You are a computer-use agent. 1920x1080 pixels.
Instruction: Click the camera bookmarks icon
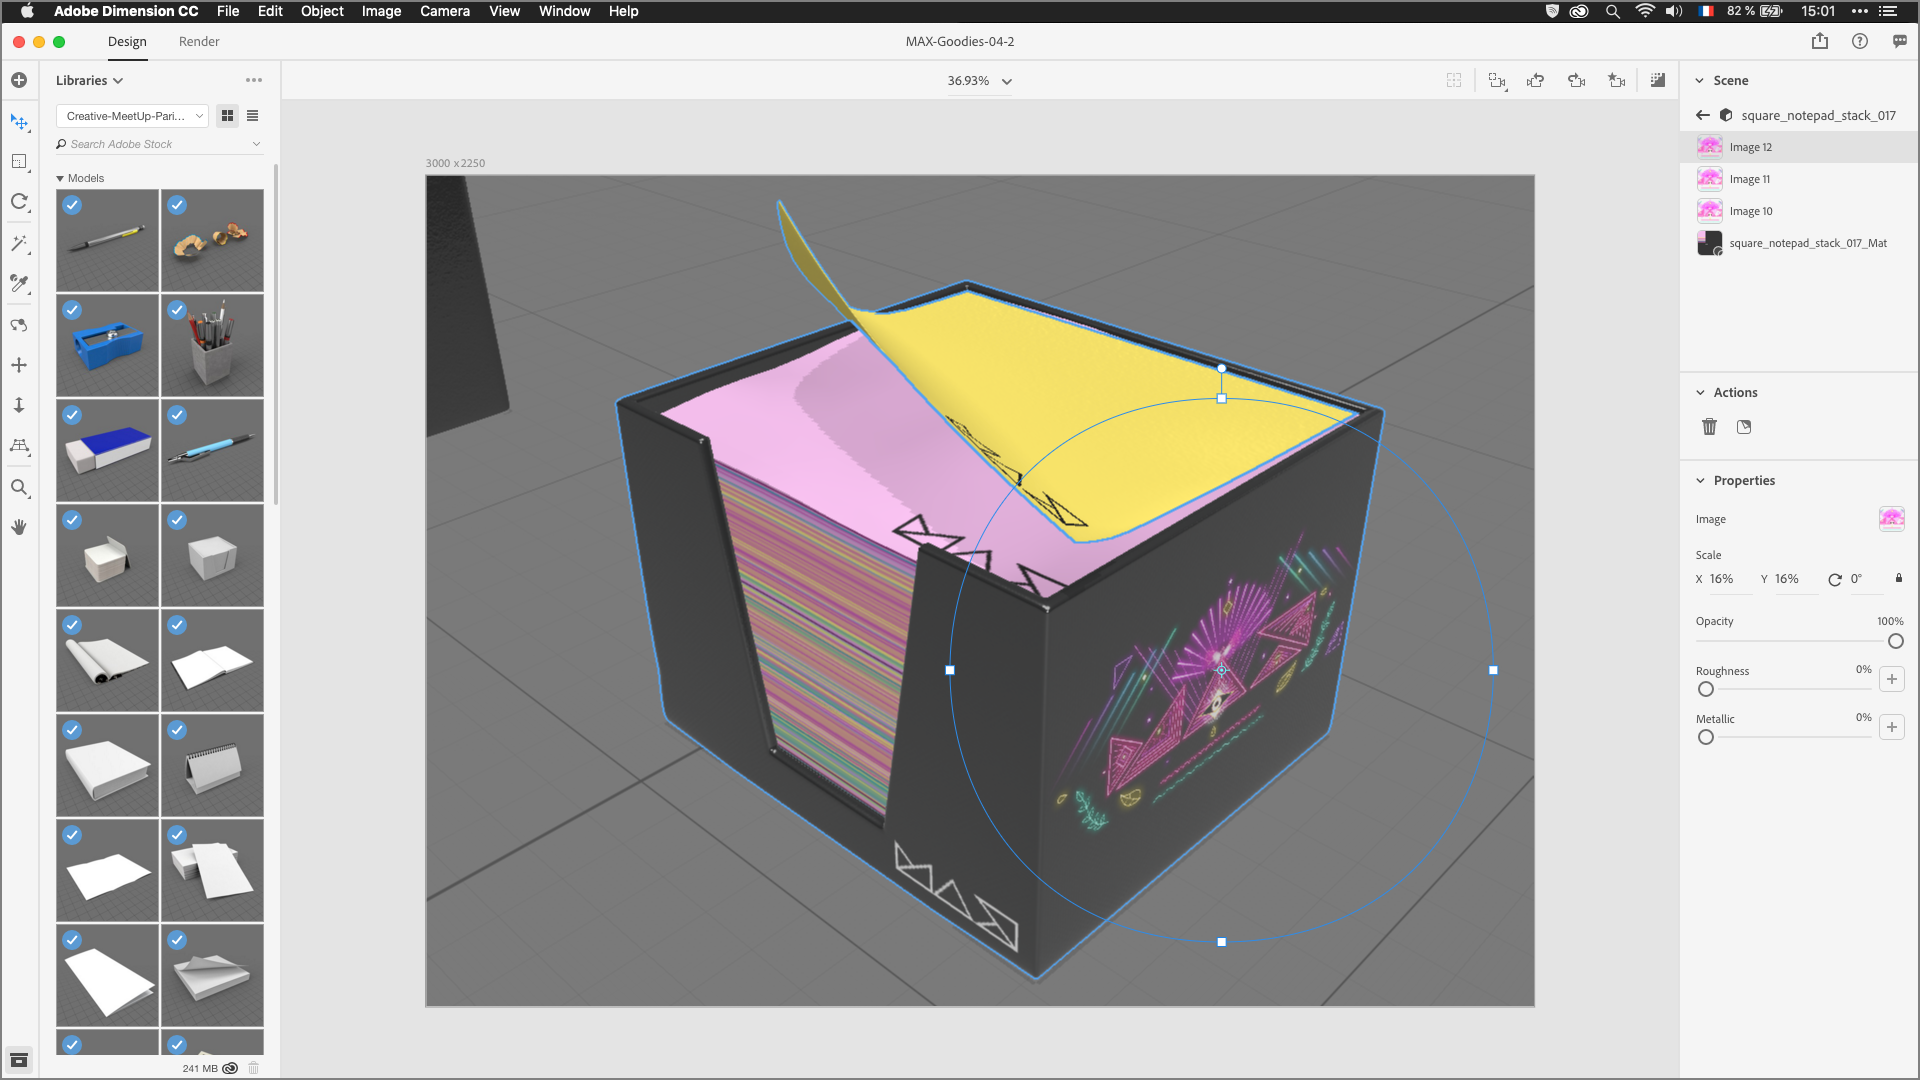(x=1617, y=81)
